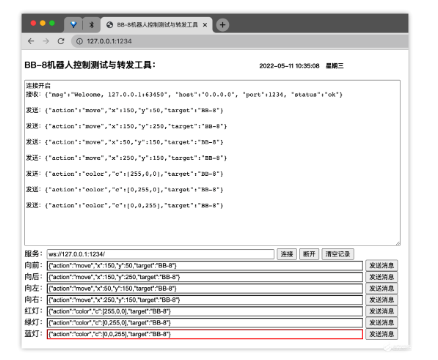438x360 pixels.
Task: Focus the 绿灯 color command field
Action: tap(205, 323)
